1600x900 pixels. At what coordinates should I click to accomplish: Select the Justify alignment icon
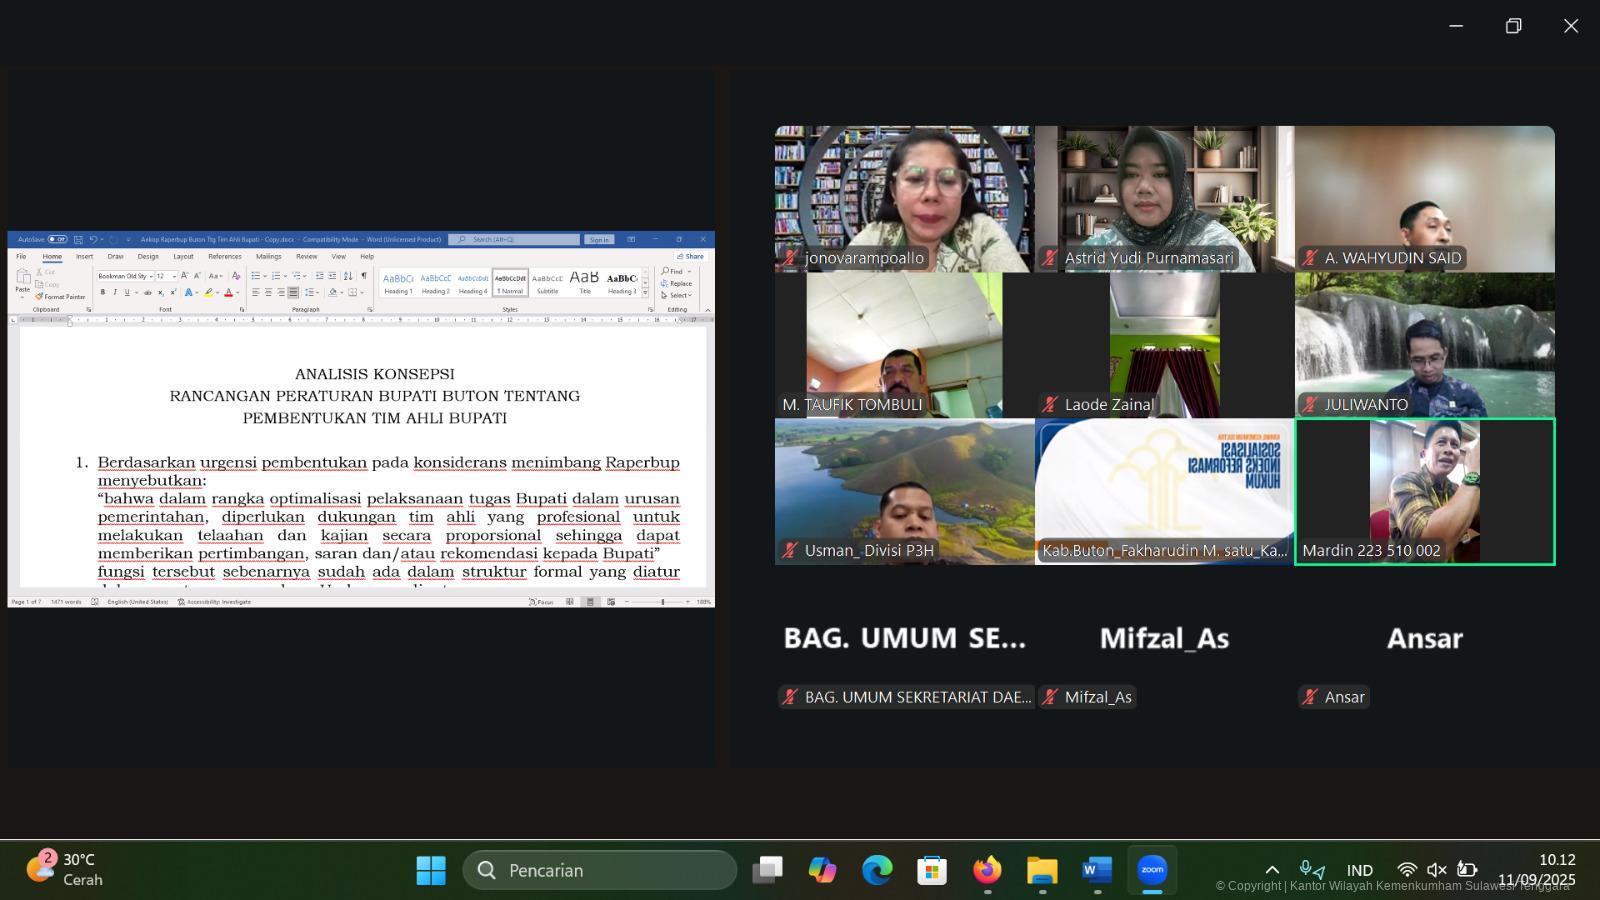[x=293, y=293]
